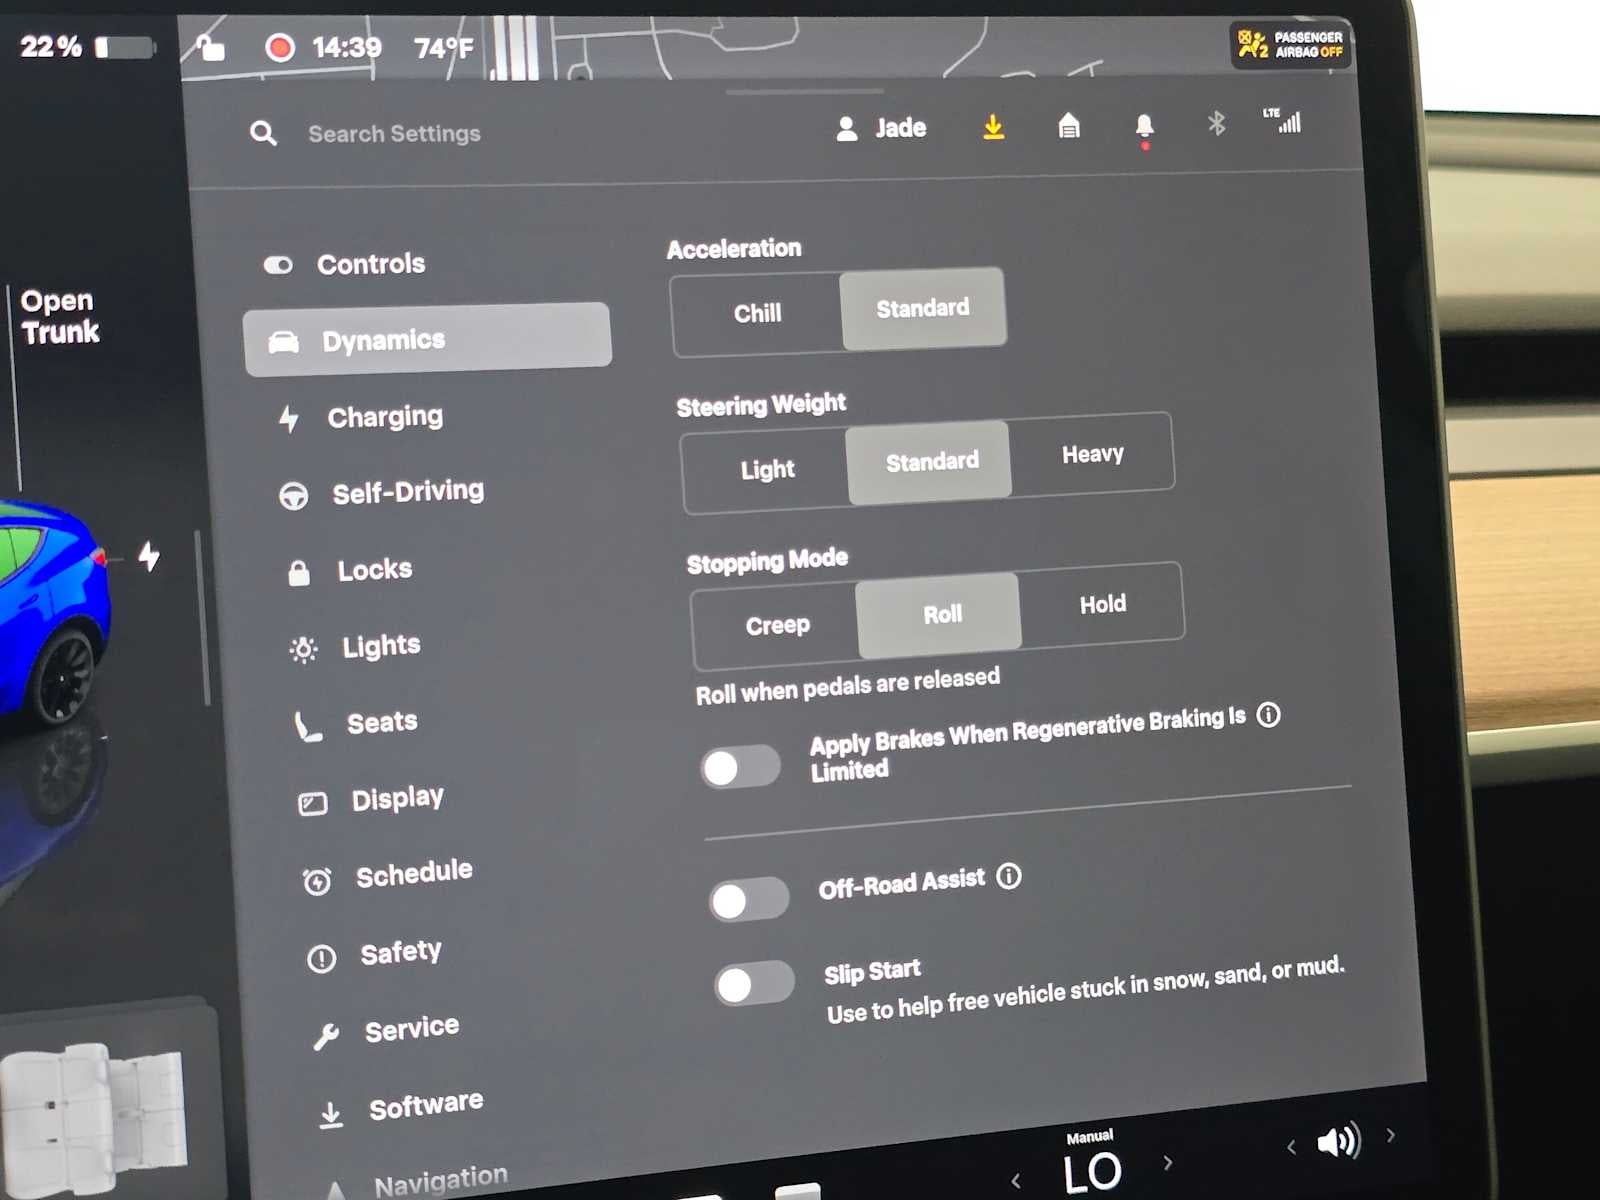Image resolution: width=1600 pixels, height=1200 pixels.
Task: Open the Locks settings
Action: [350, 570]
